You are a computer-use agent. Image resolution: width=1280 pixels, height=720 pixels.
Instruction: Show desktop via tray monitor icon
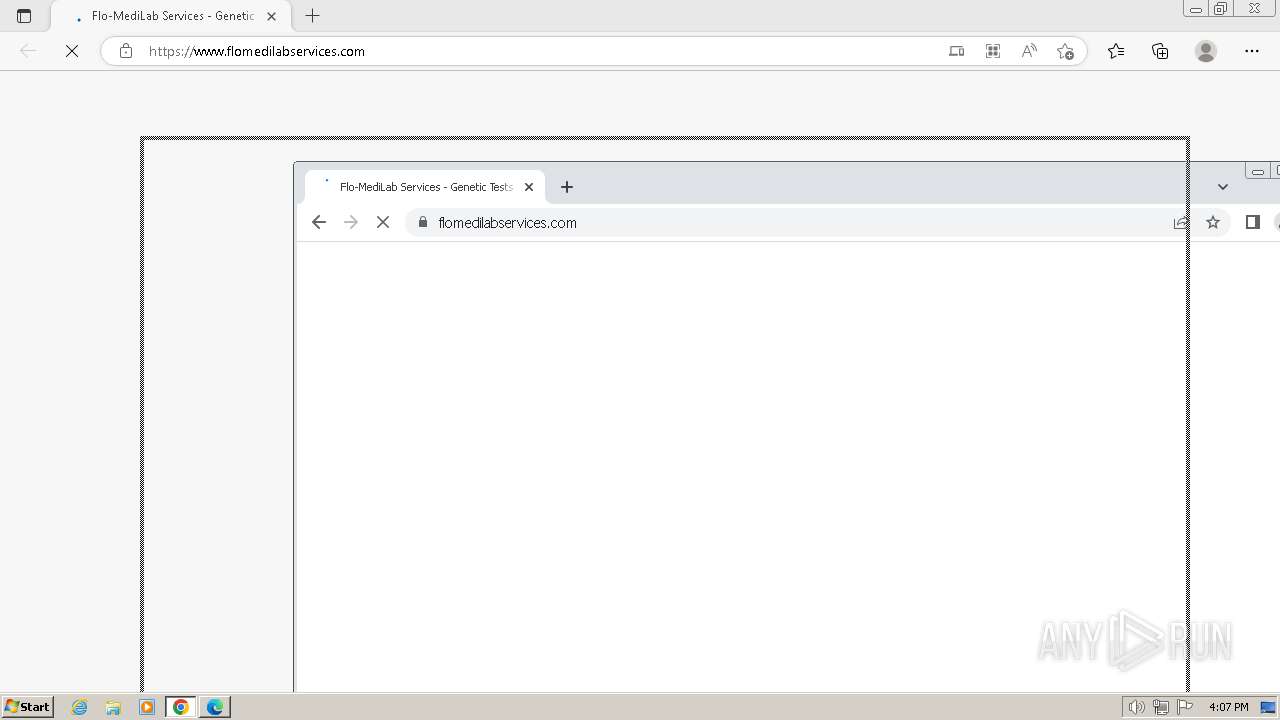(x=1268, y=707)
